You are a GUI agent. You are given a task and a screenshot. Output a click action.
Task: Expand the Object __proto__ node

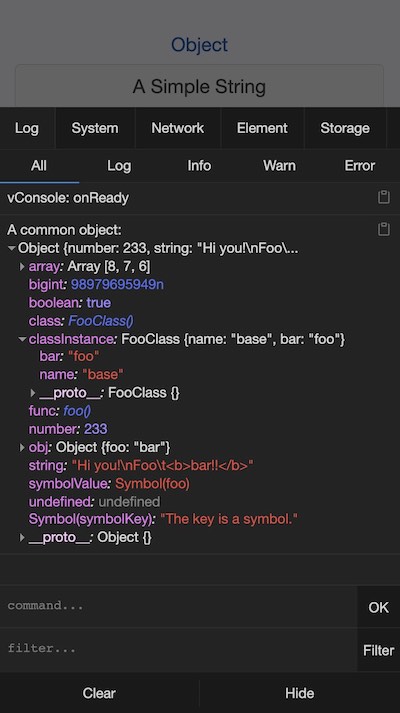(22, 537)
